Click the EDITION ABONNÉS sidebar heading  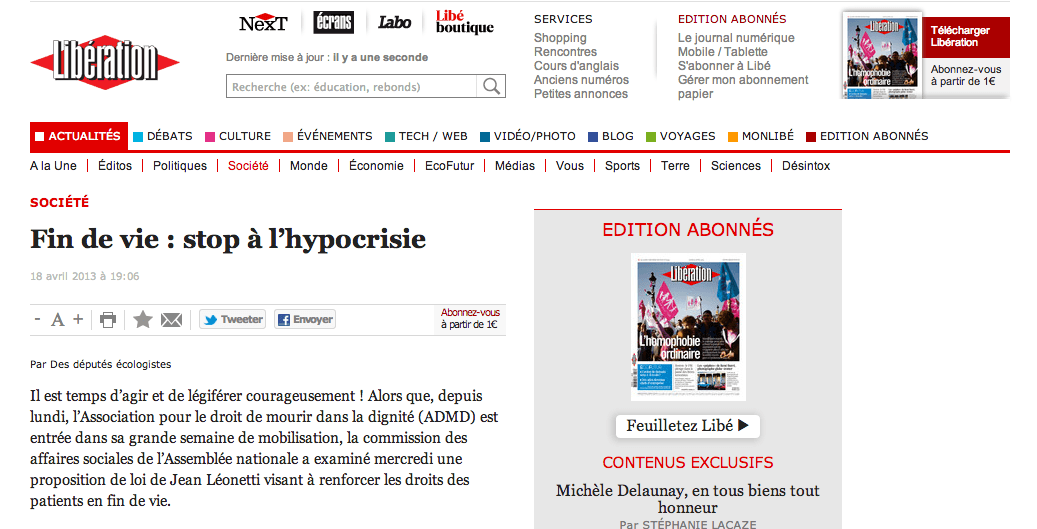click(688, 229)
